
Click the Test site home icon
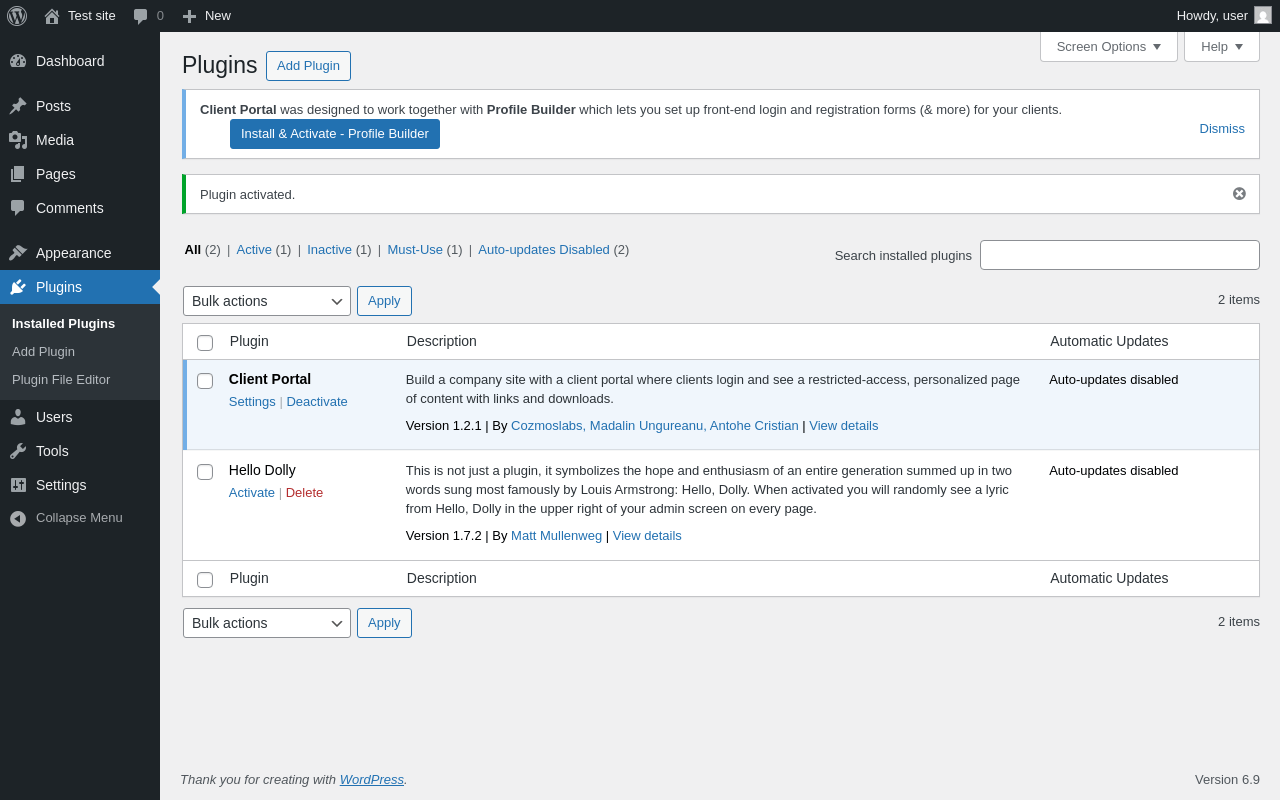(52, 16)
